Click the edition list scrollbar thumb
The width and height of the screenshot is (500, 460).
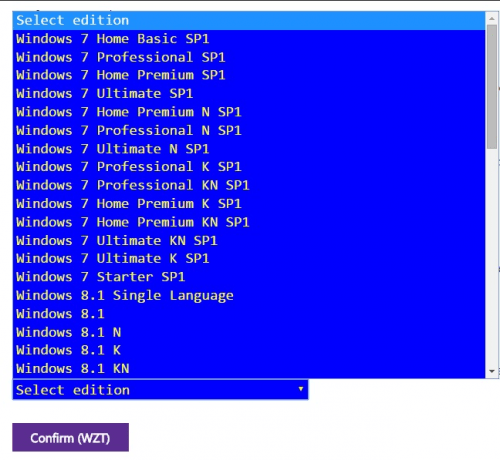(492, 87)
